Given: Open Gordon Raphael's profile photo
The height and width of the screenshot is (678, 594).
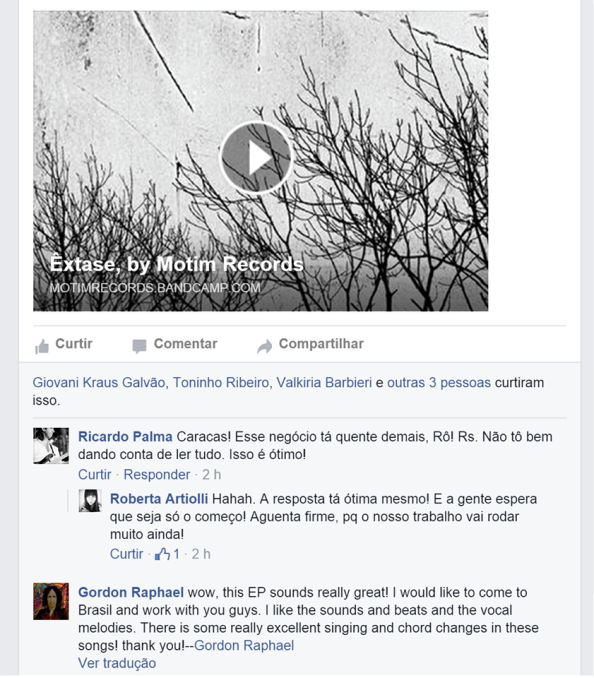Looking at the screenshot, I should 51,601.
